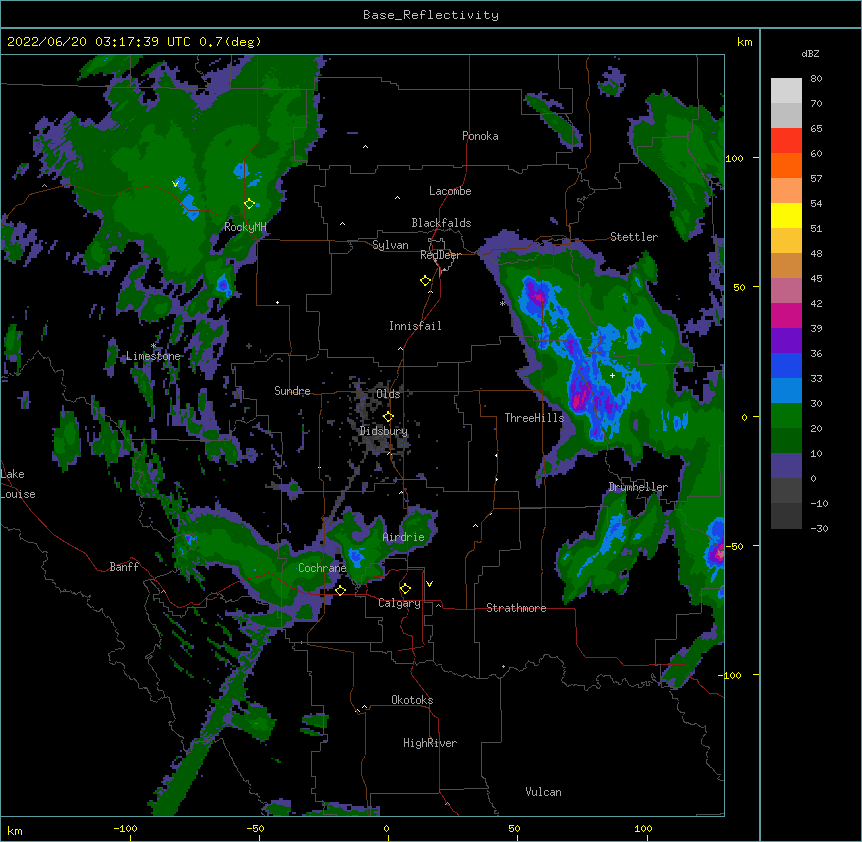Viewport: 862px width, 842px height.
Task: Click the -30 value on the dBZ scale
Action: coord(819,529)
